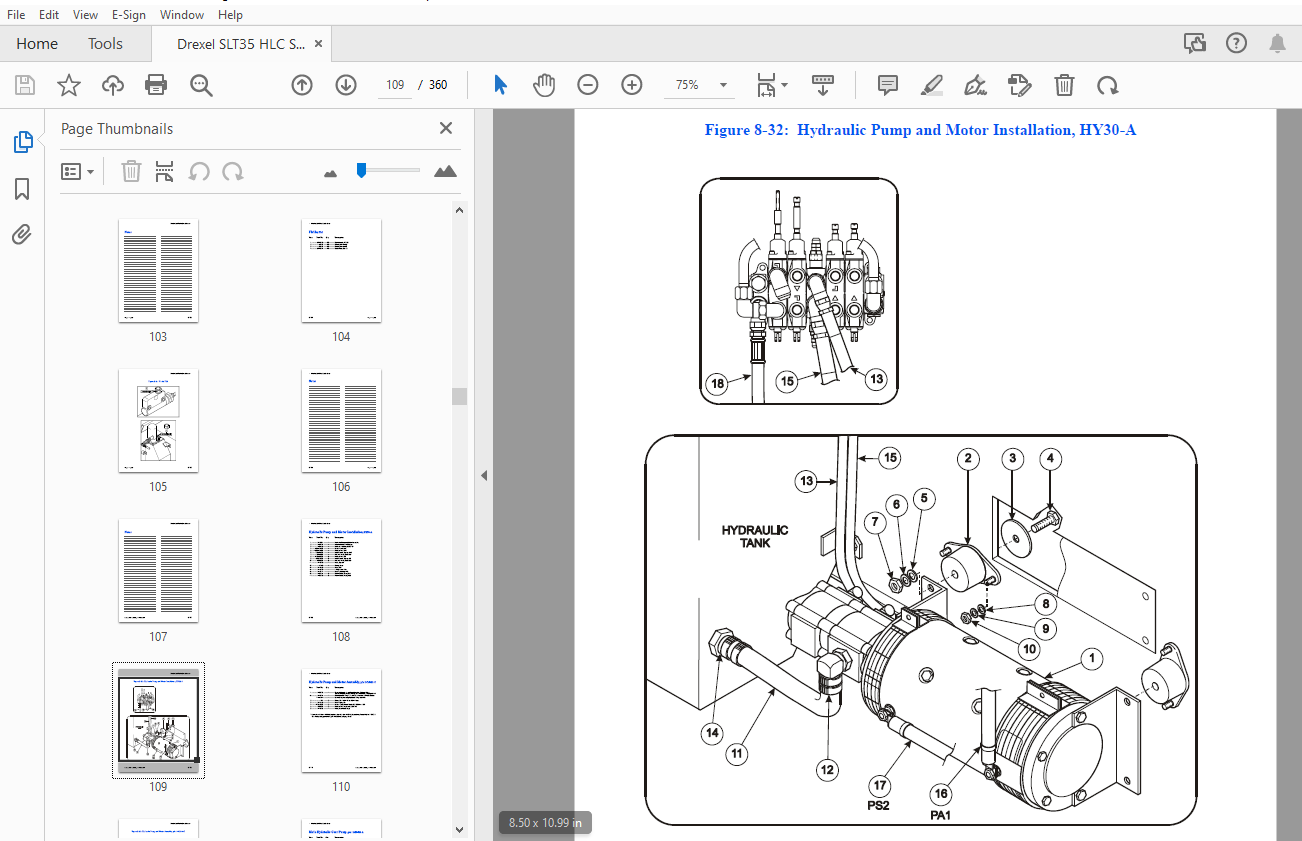
Task: Close the Page Thumbnails panel
Action: click(446, 128)
